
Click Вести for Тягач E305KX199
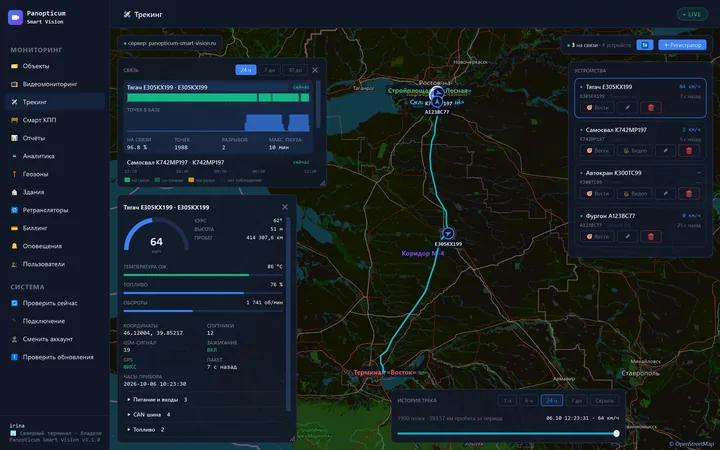[597, 107]
